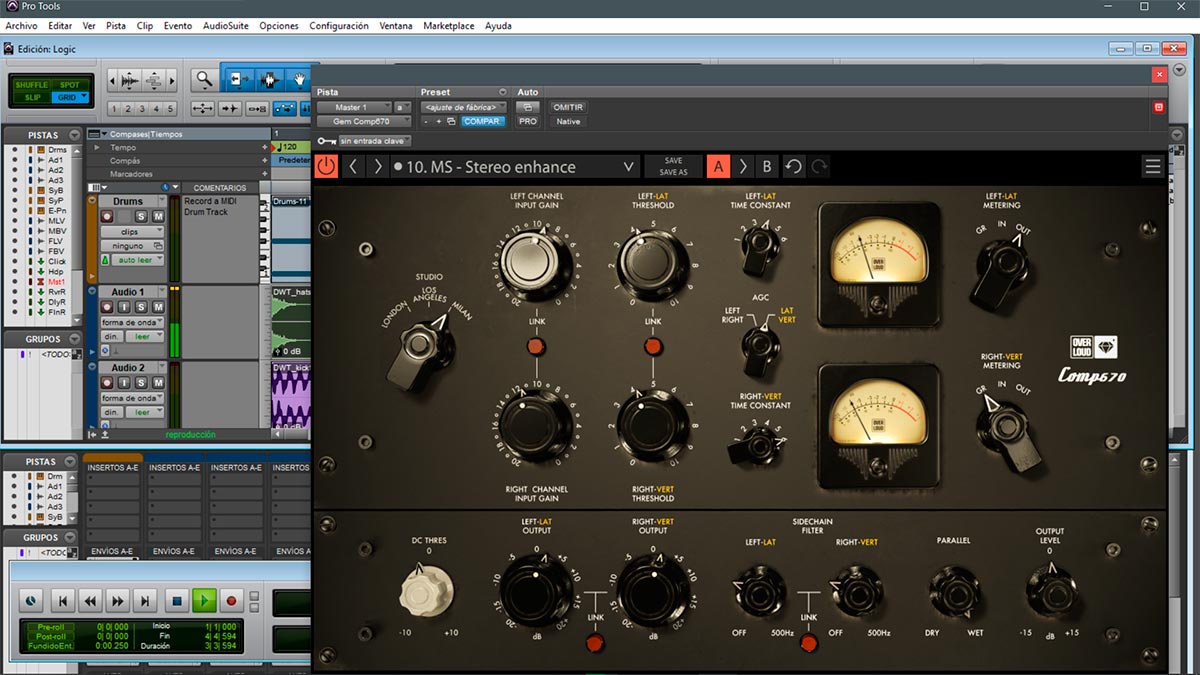Viewport: 1200px width, 675px height.
Task: Open the Pista menu
Action: (x=116, y=26)
